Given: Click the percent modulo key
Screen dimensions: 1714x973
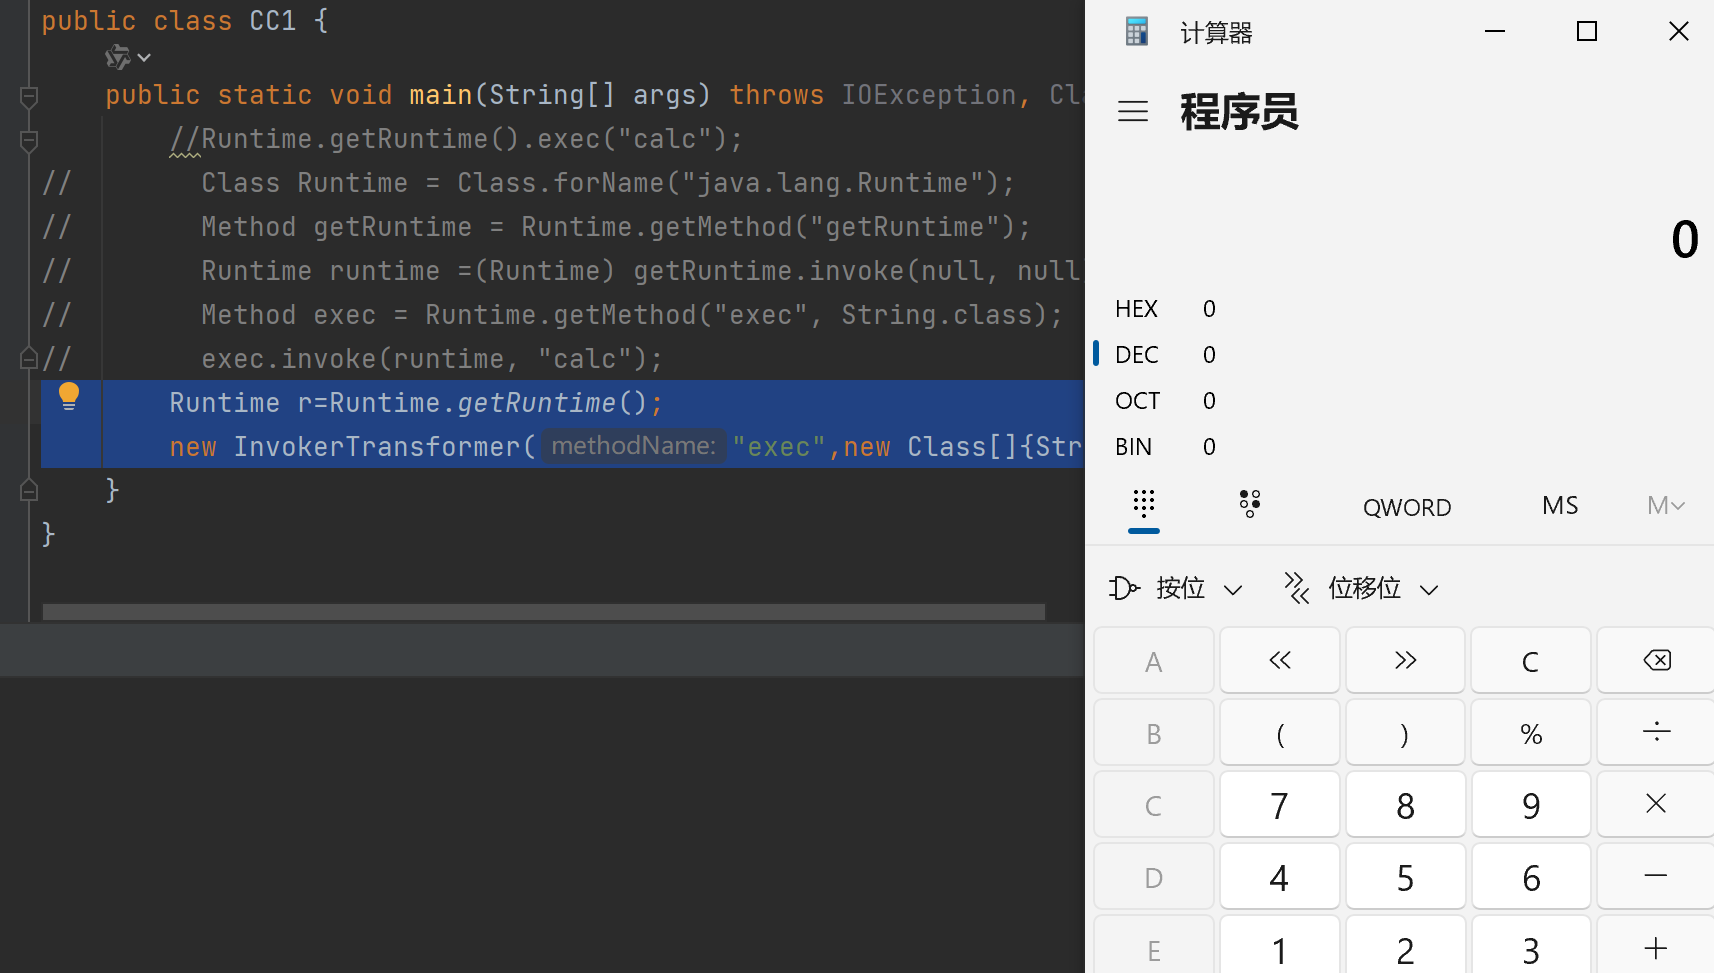Looking at the screenshot, I should (x=1530, y=733).
